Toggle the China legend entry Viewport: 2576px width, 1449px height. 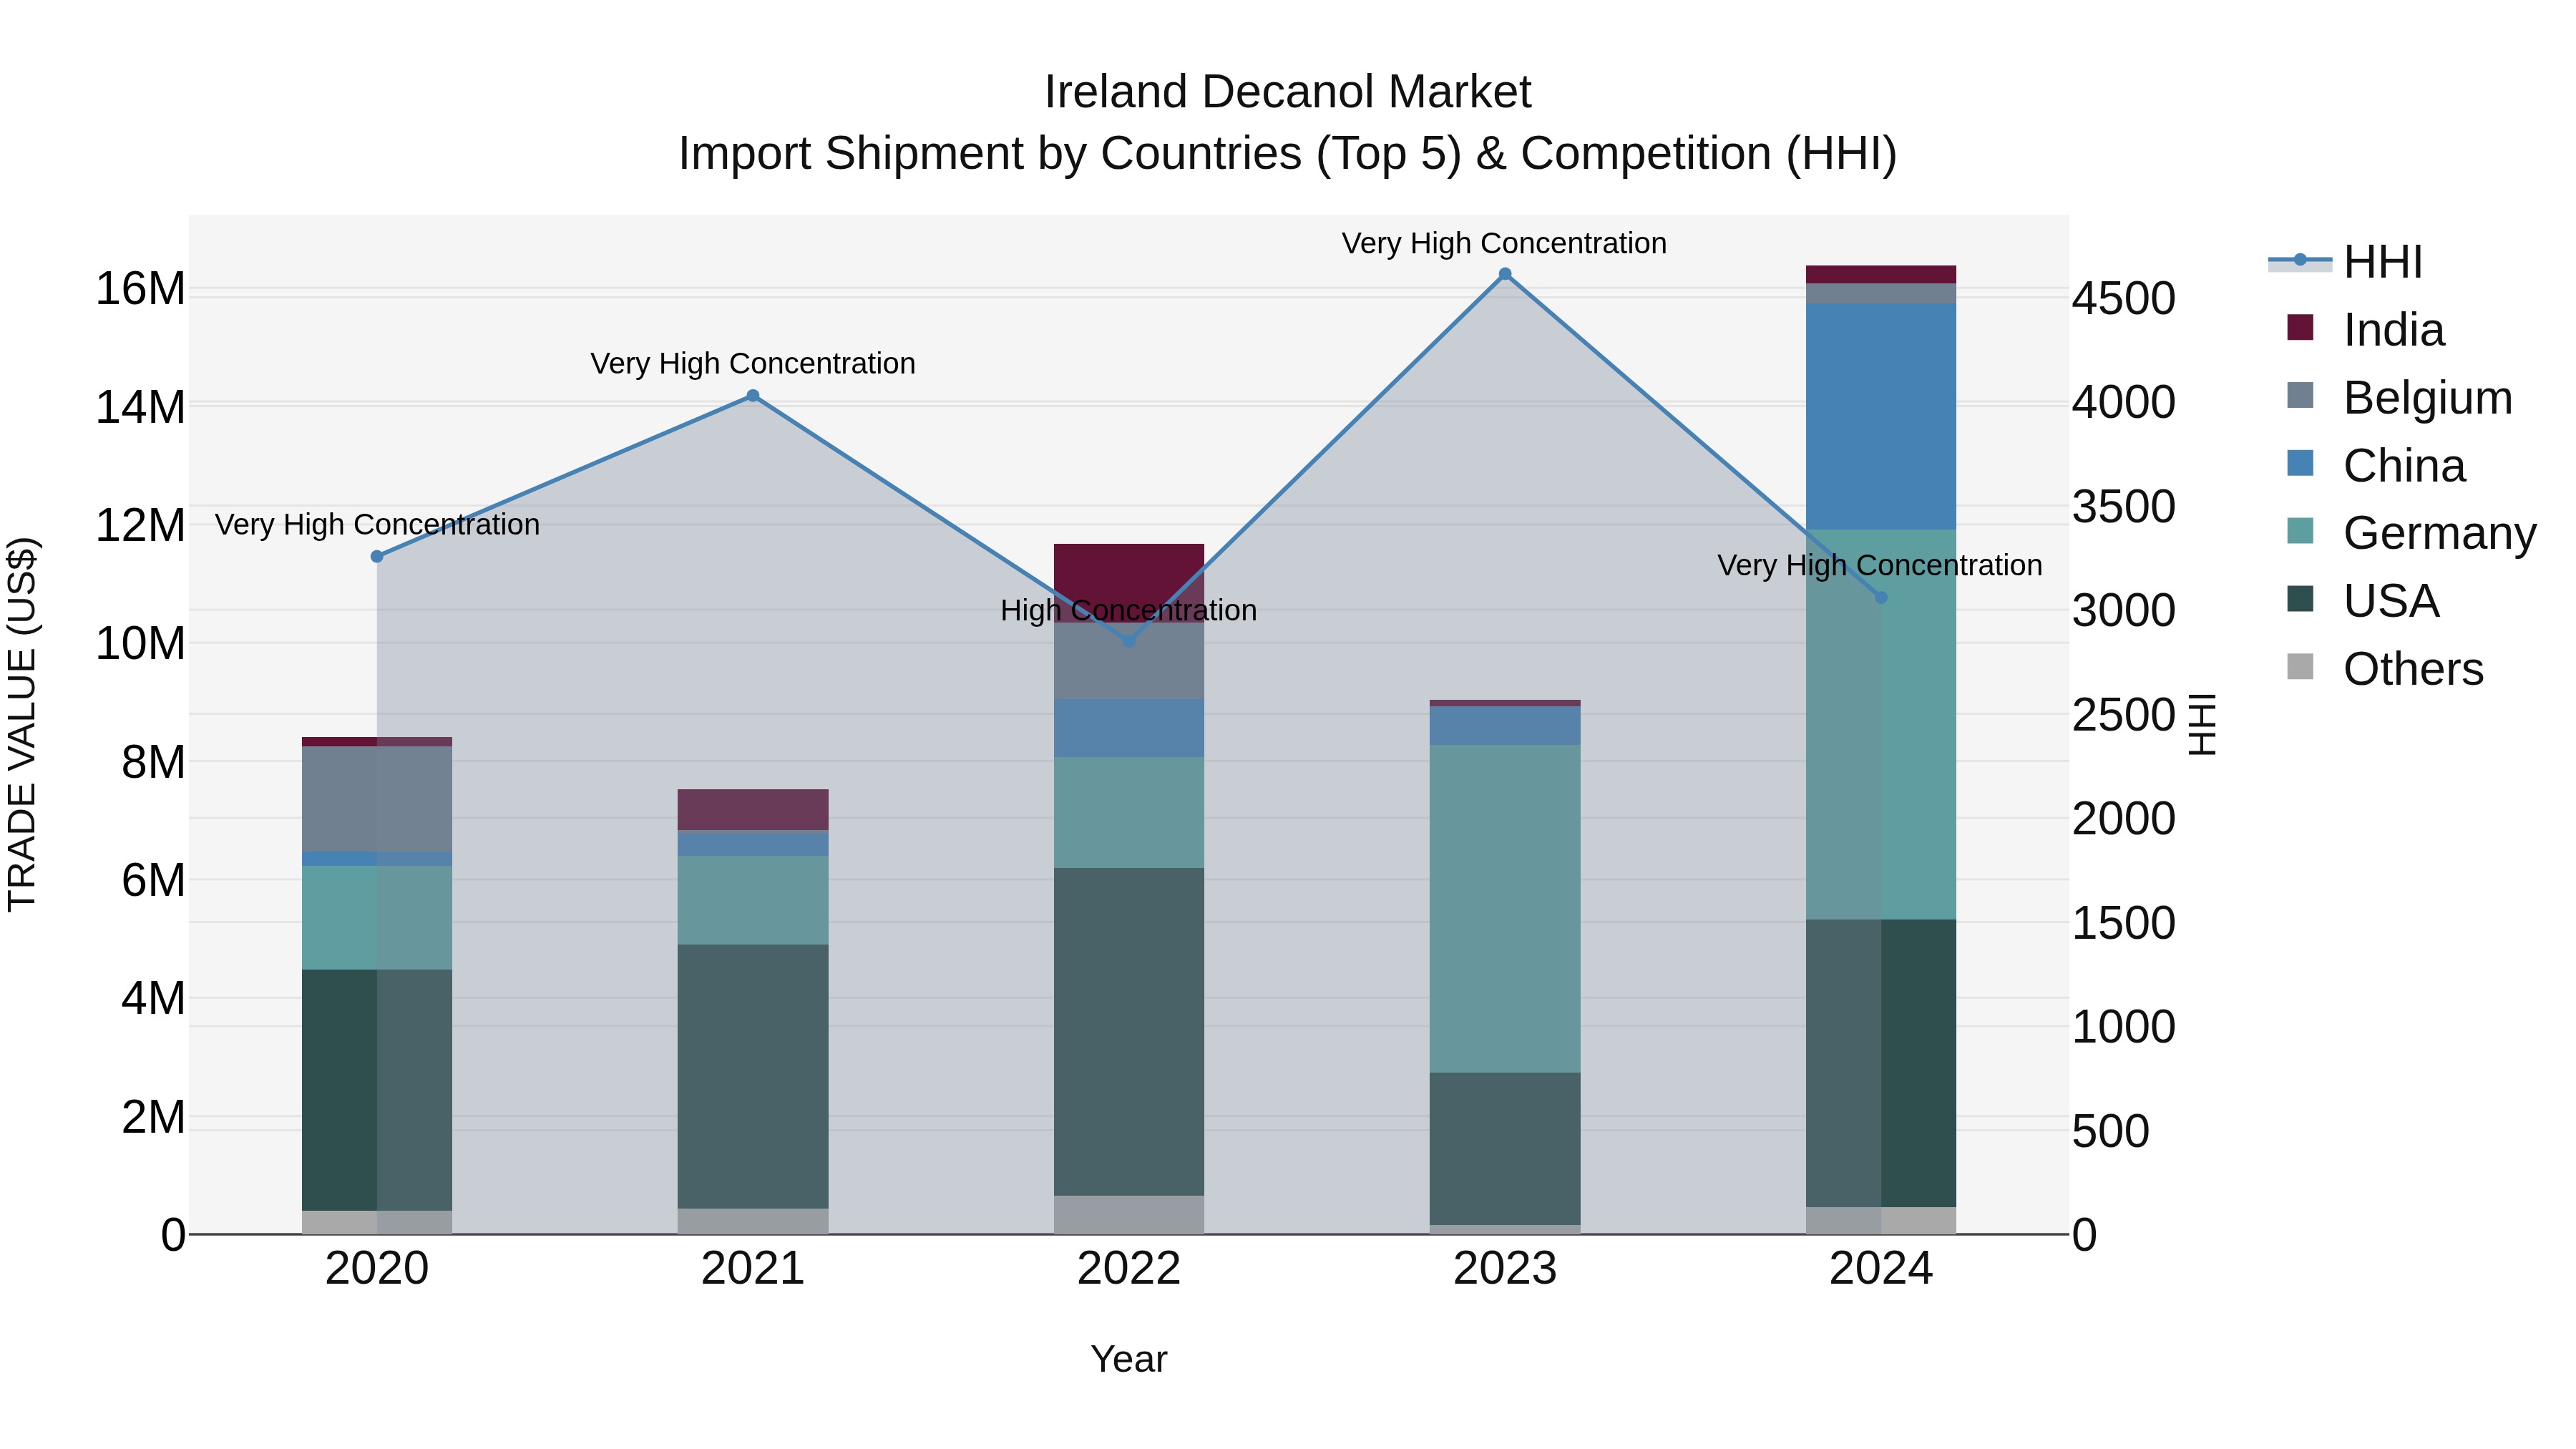[2376, 466]
